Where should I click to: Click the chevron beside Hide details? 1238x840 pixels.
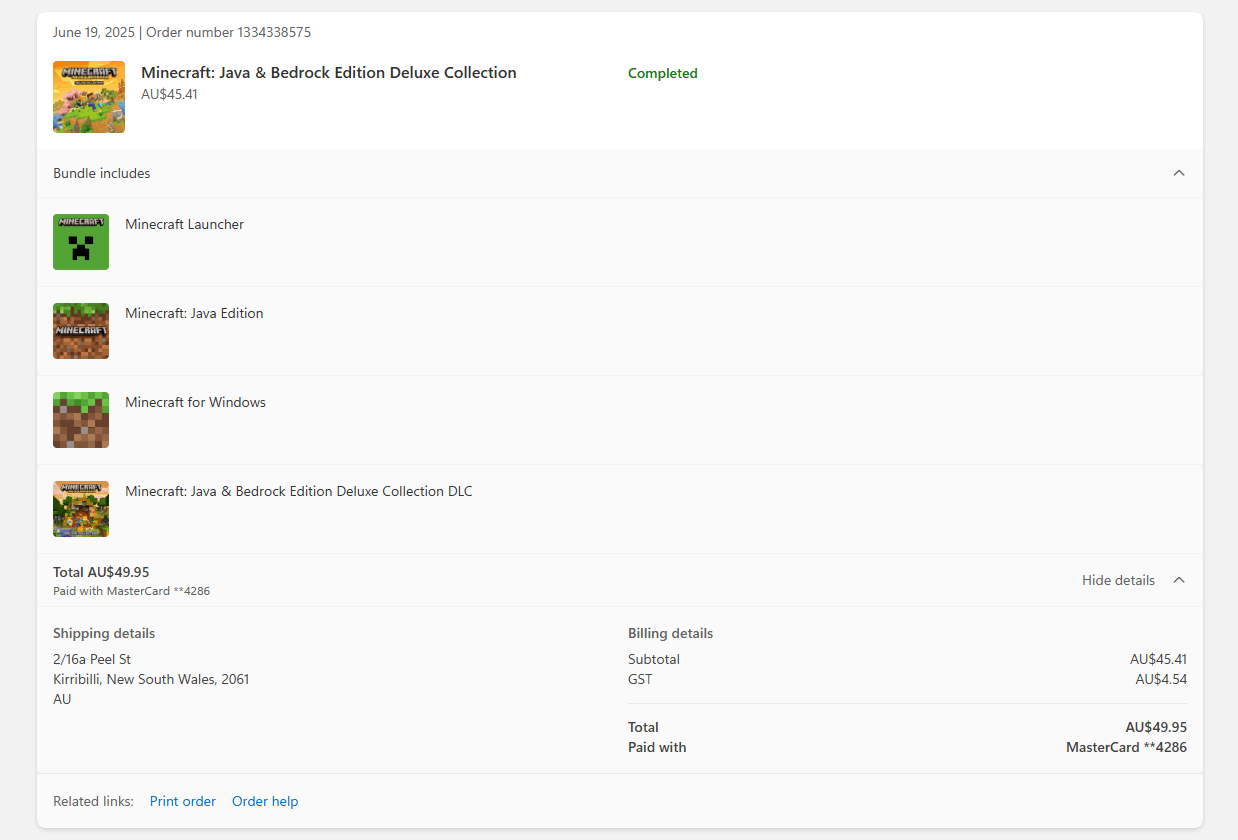click(x=1179, y=580)
